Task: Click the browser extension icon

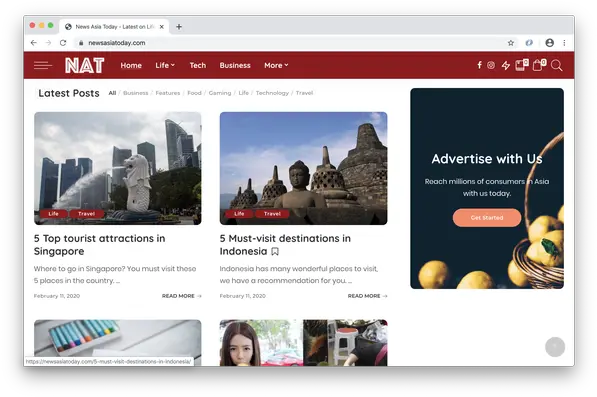Action: tap(529, 43)
